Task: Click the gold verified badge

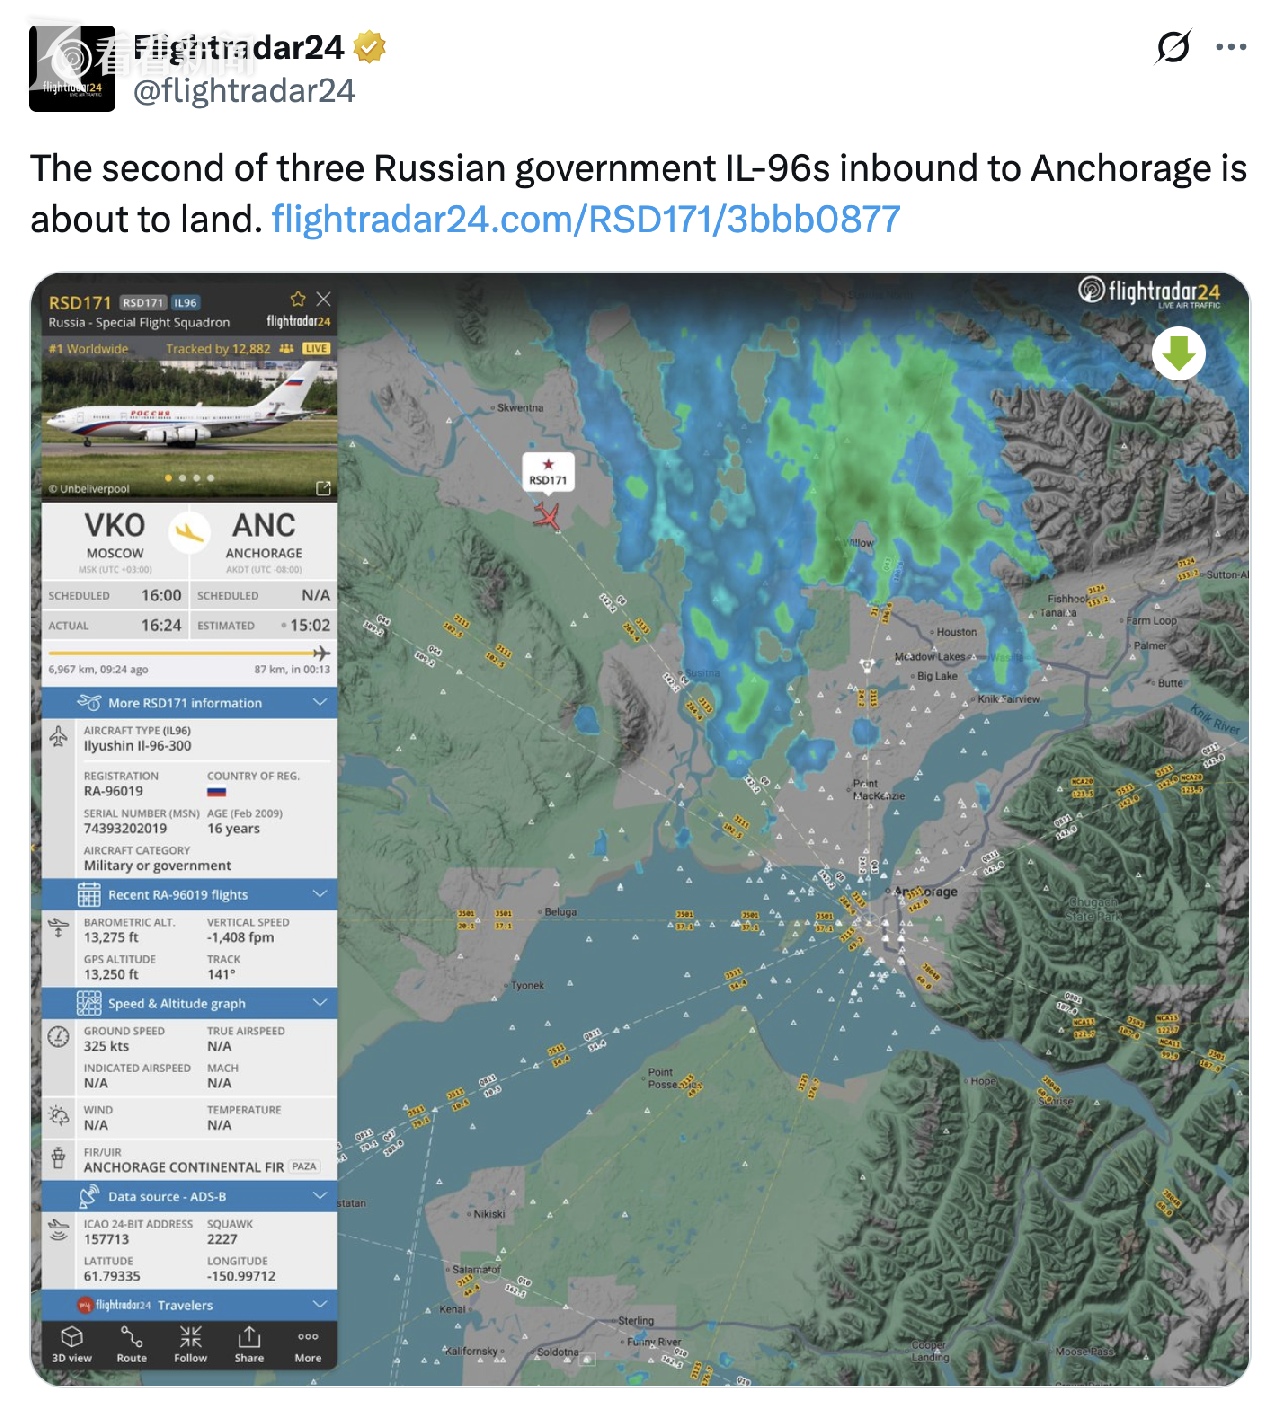Action: coord(370,47)
